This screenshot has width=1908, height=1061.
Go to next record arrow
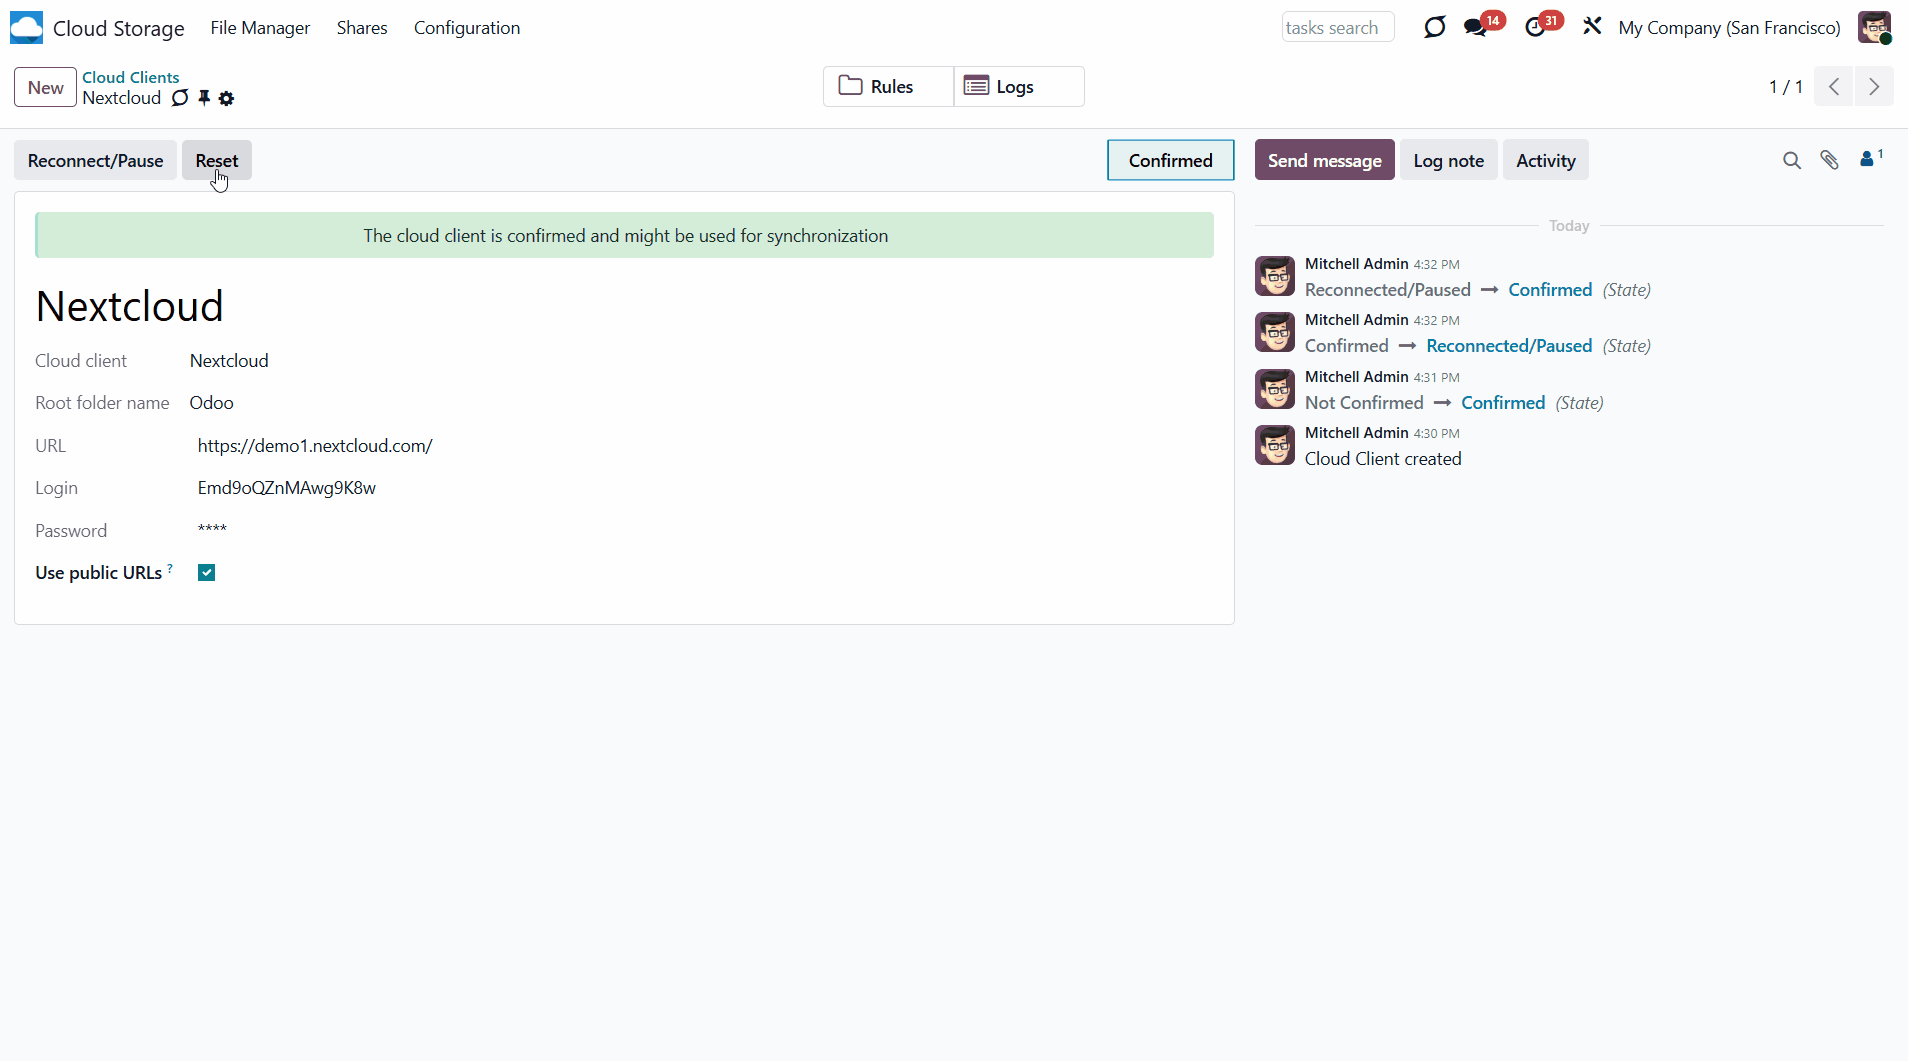tap(1874, 87)
